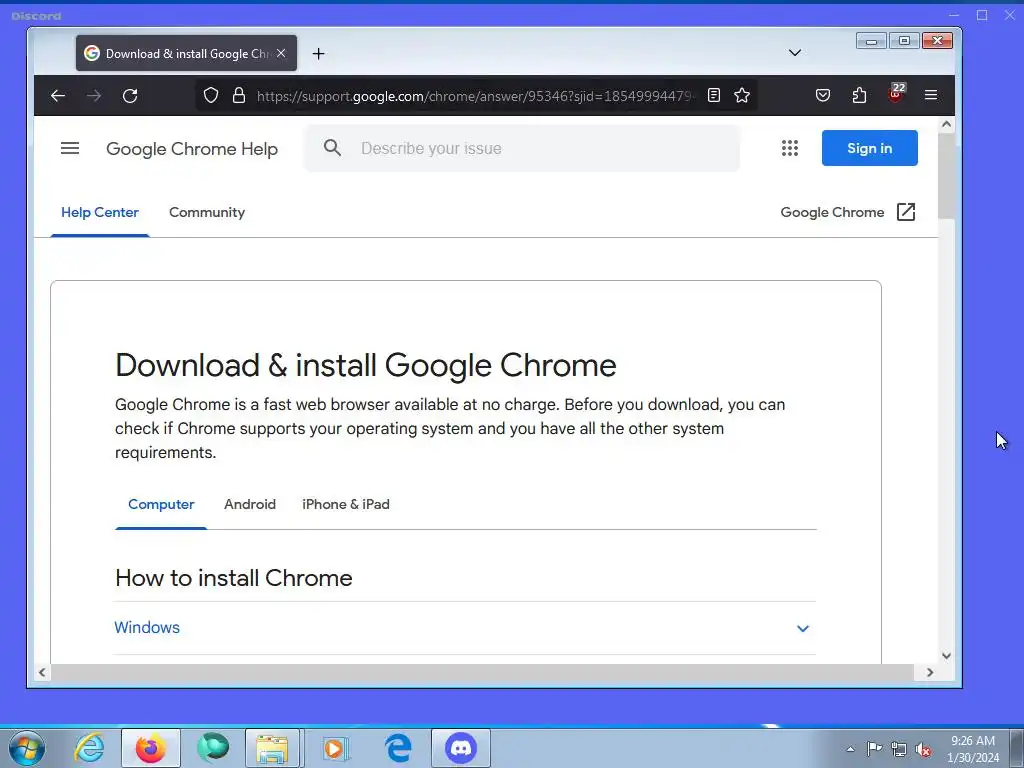Open the Google Chrome link text
The height and width of the screenshot is (768, 1024).
click(832, 212)
